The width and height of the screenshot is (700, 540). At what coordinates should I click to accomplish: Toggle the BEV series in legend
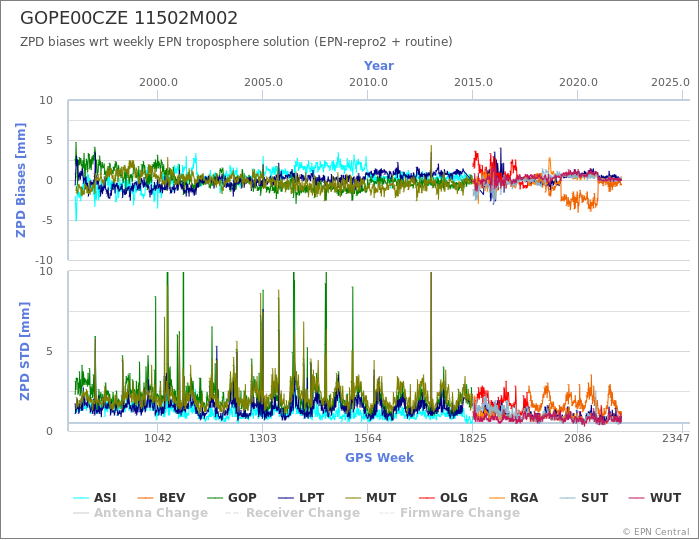pyautogui.click(x=161, y=498)
